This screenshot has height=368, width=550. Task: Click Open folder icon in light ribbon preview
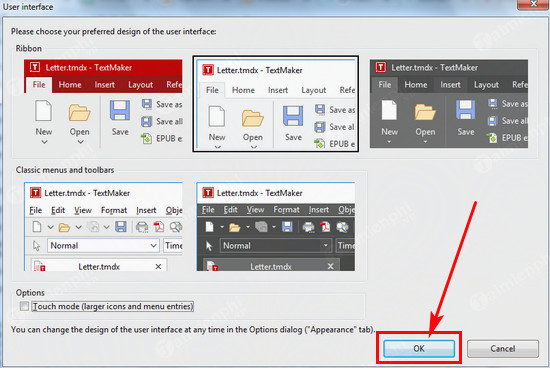253,118
